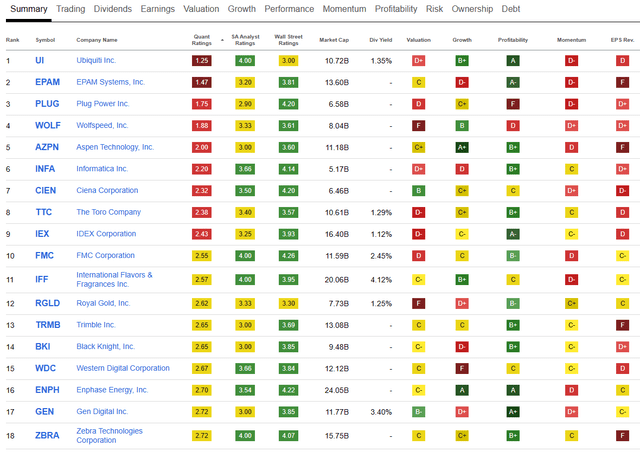Screen dimensions: 640x452
Task: Click the RGLD symbol link
Action: click(x=47, y=303)
